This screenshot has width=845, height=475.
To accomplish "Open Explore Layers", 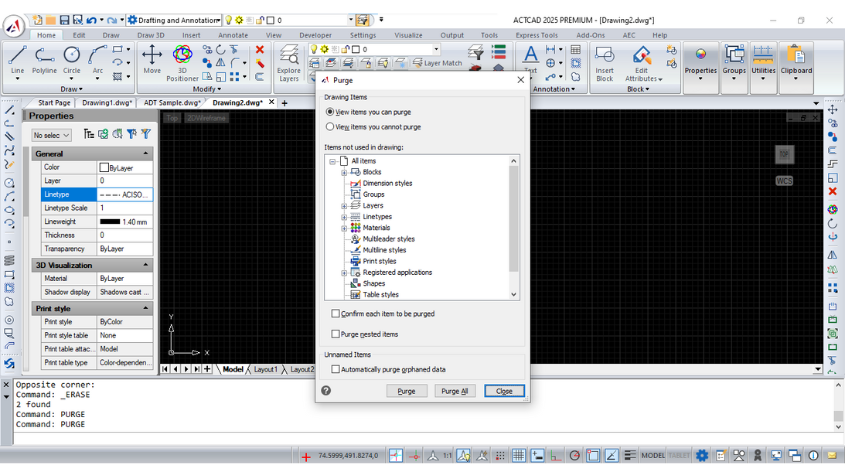I will [x=289, y=63].
